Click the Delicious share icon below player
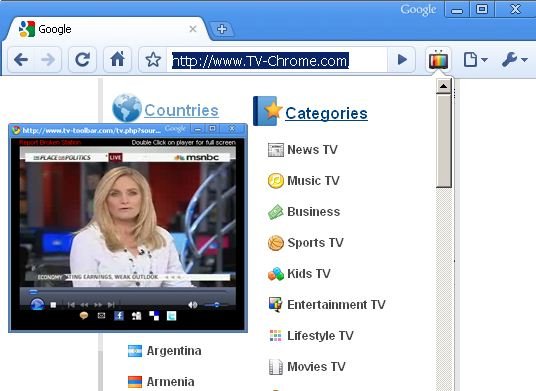This screenshot has width=536, height=391. point(154,315)
